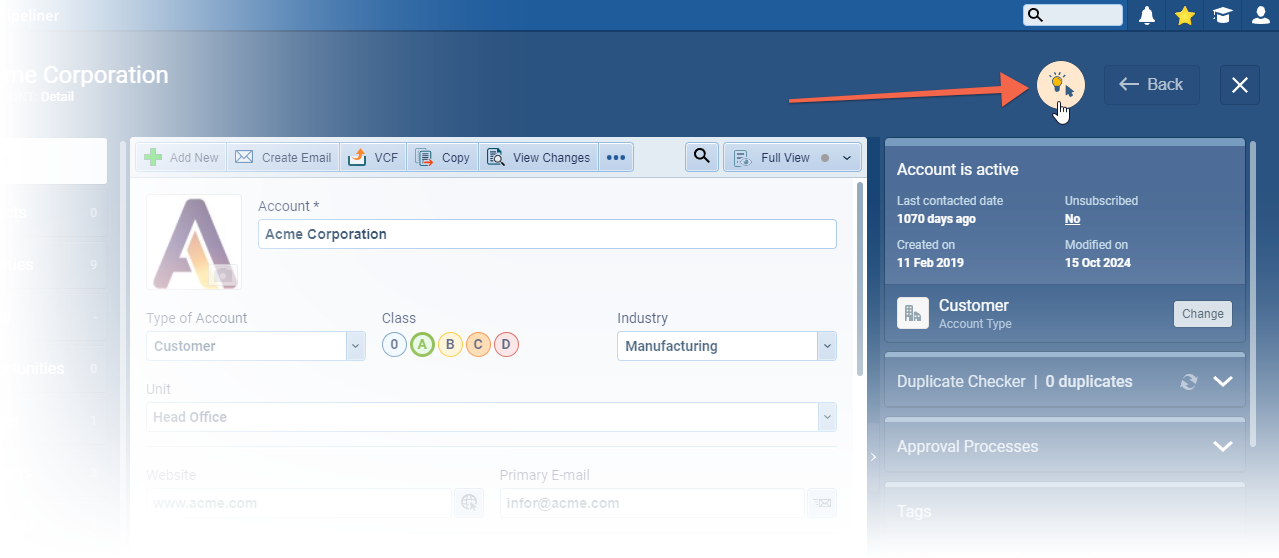Click the send email icon beside Primary E-mail
The height and width of the screenshot is (558, 1279).
822,503
